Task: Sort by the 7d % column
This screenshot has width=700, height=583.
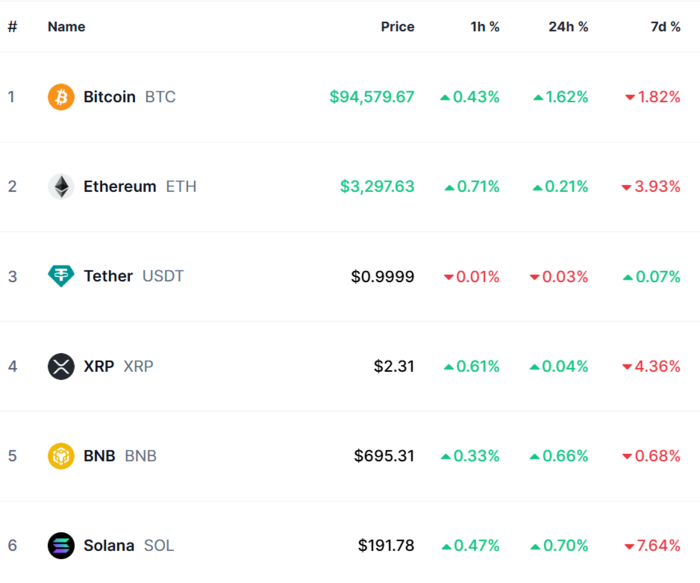Action: [x=665, y=27]
